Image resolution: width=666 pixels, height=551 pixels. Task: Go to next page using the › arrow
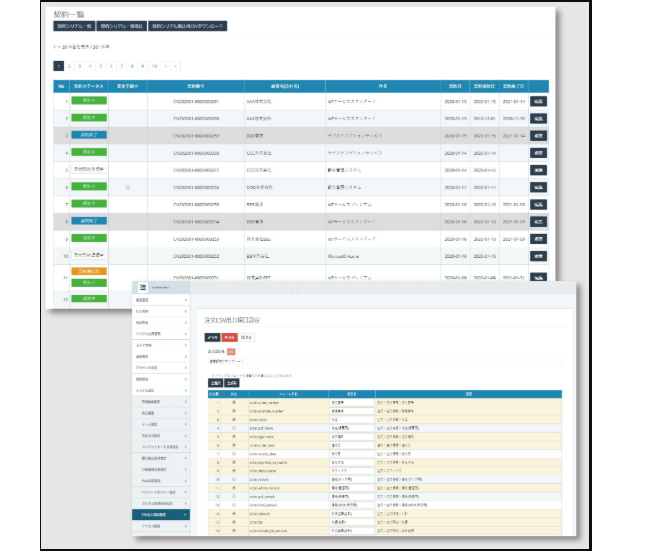(166, 65)
